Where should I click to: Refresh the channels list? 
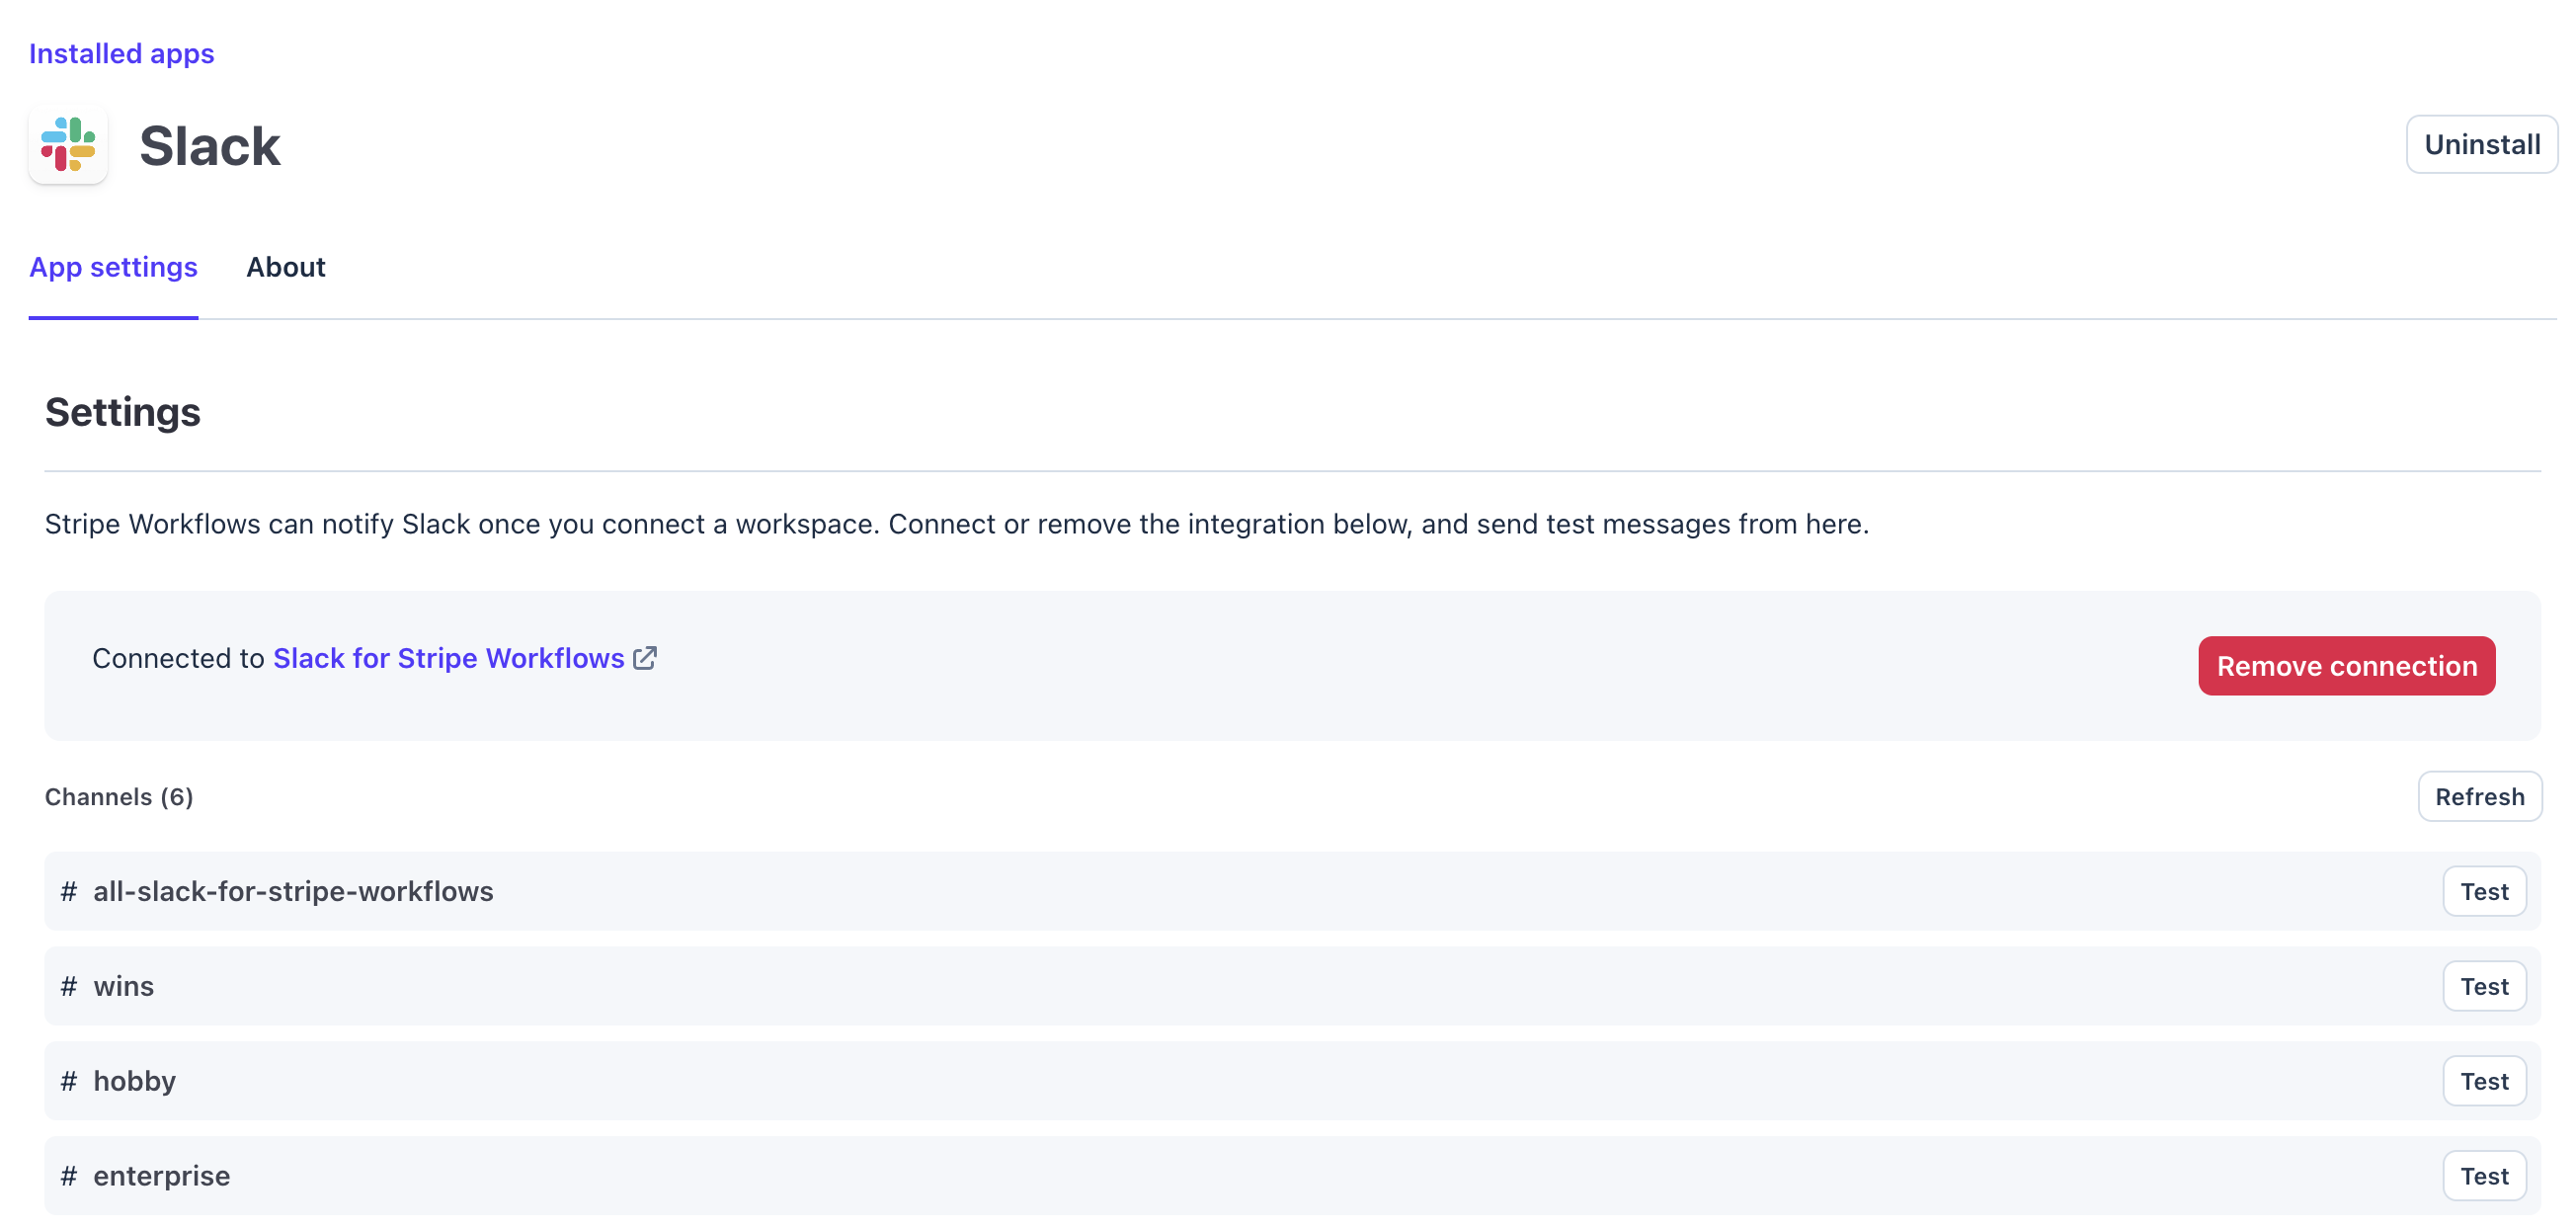pos(2479,797)
